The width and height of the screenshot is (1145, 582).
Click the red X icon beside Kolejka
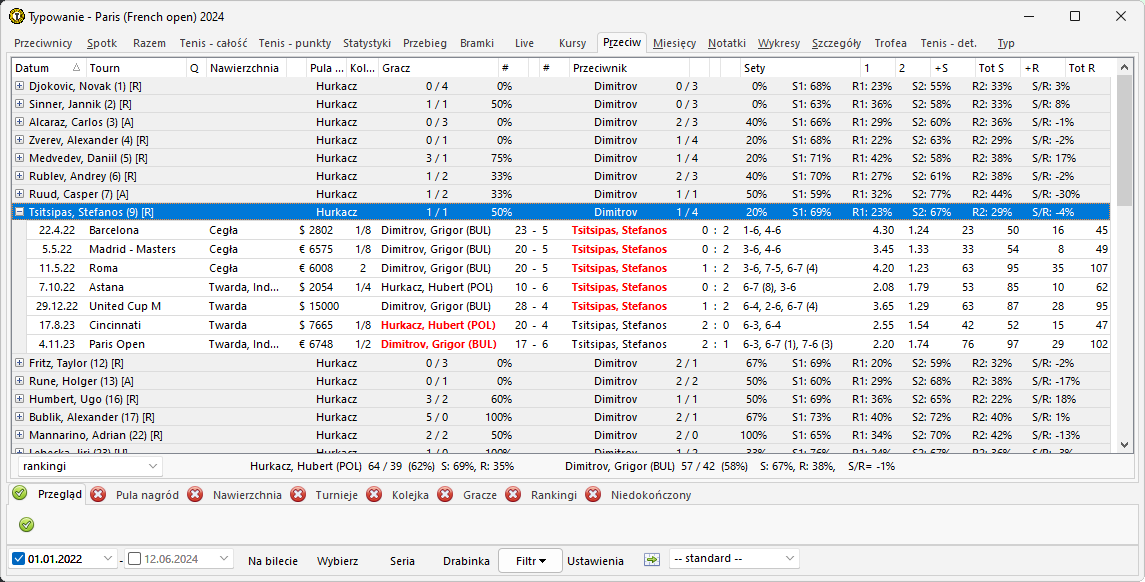374,494
